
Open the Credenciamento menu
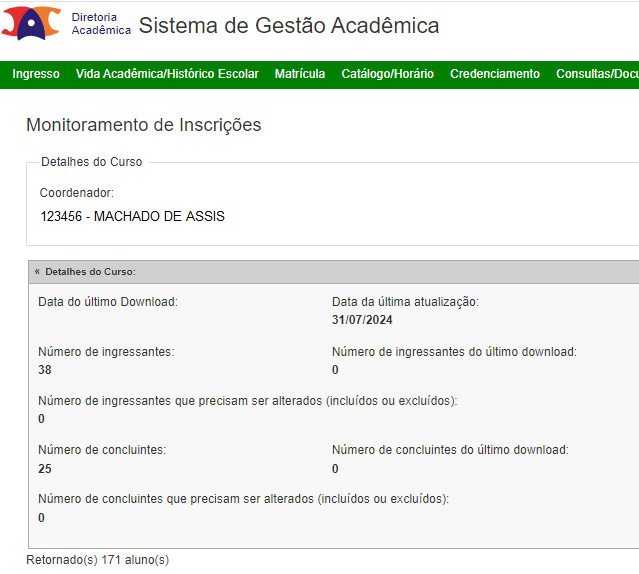[495, 74]
